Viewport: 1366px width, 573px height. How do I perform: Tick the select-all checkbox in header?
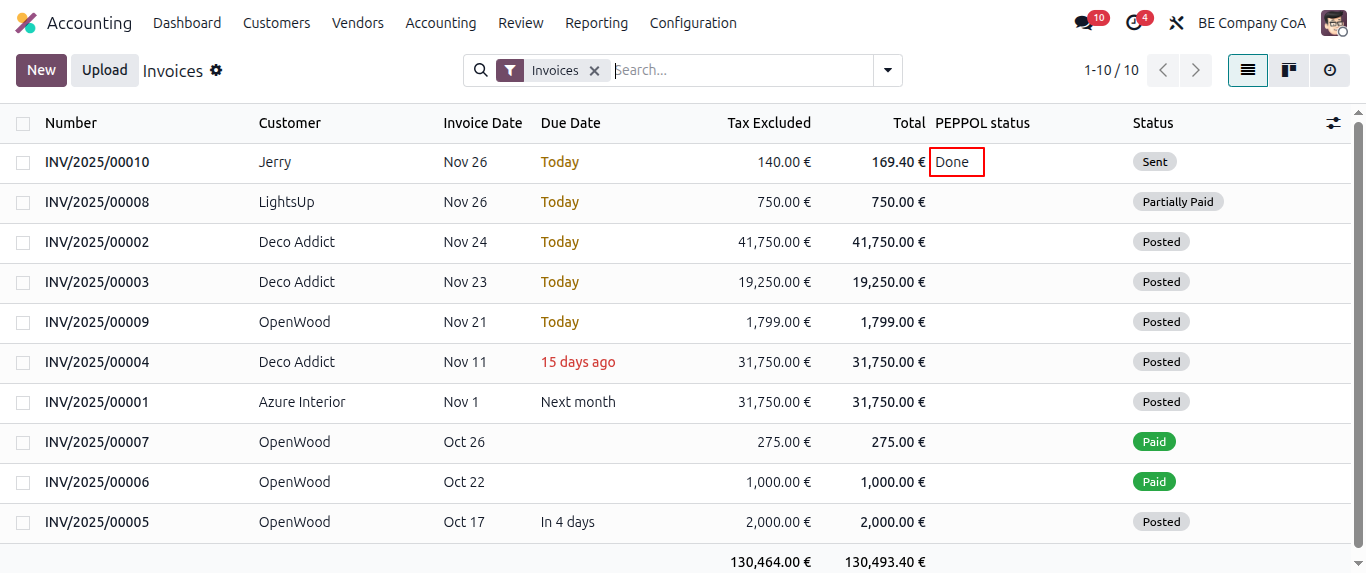23,123
